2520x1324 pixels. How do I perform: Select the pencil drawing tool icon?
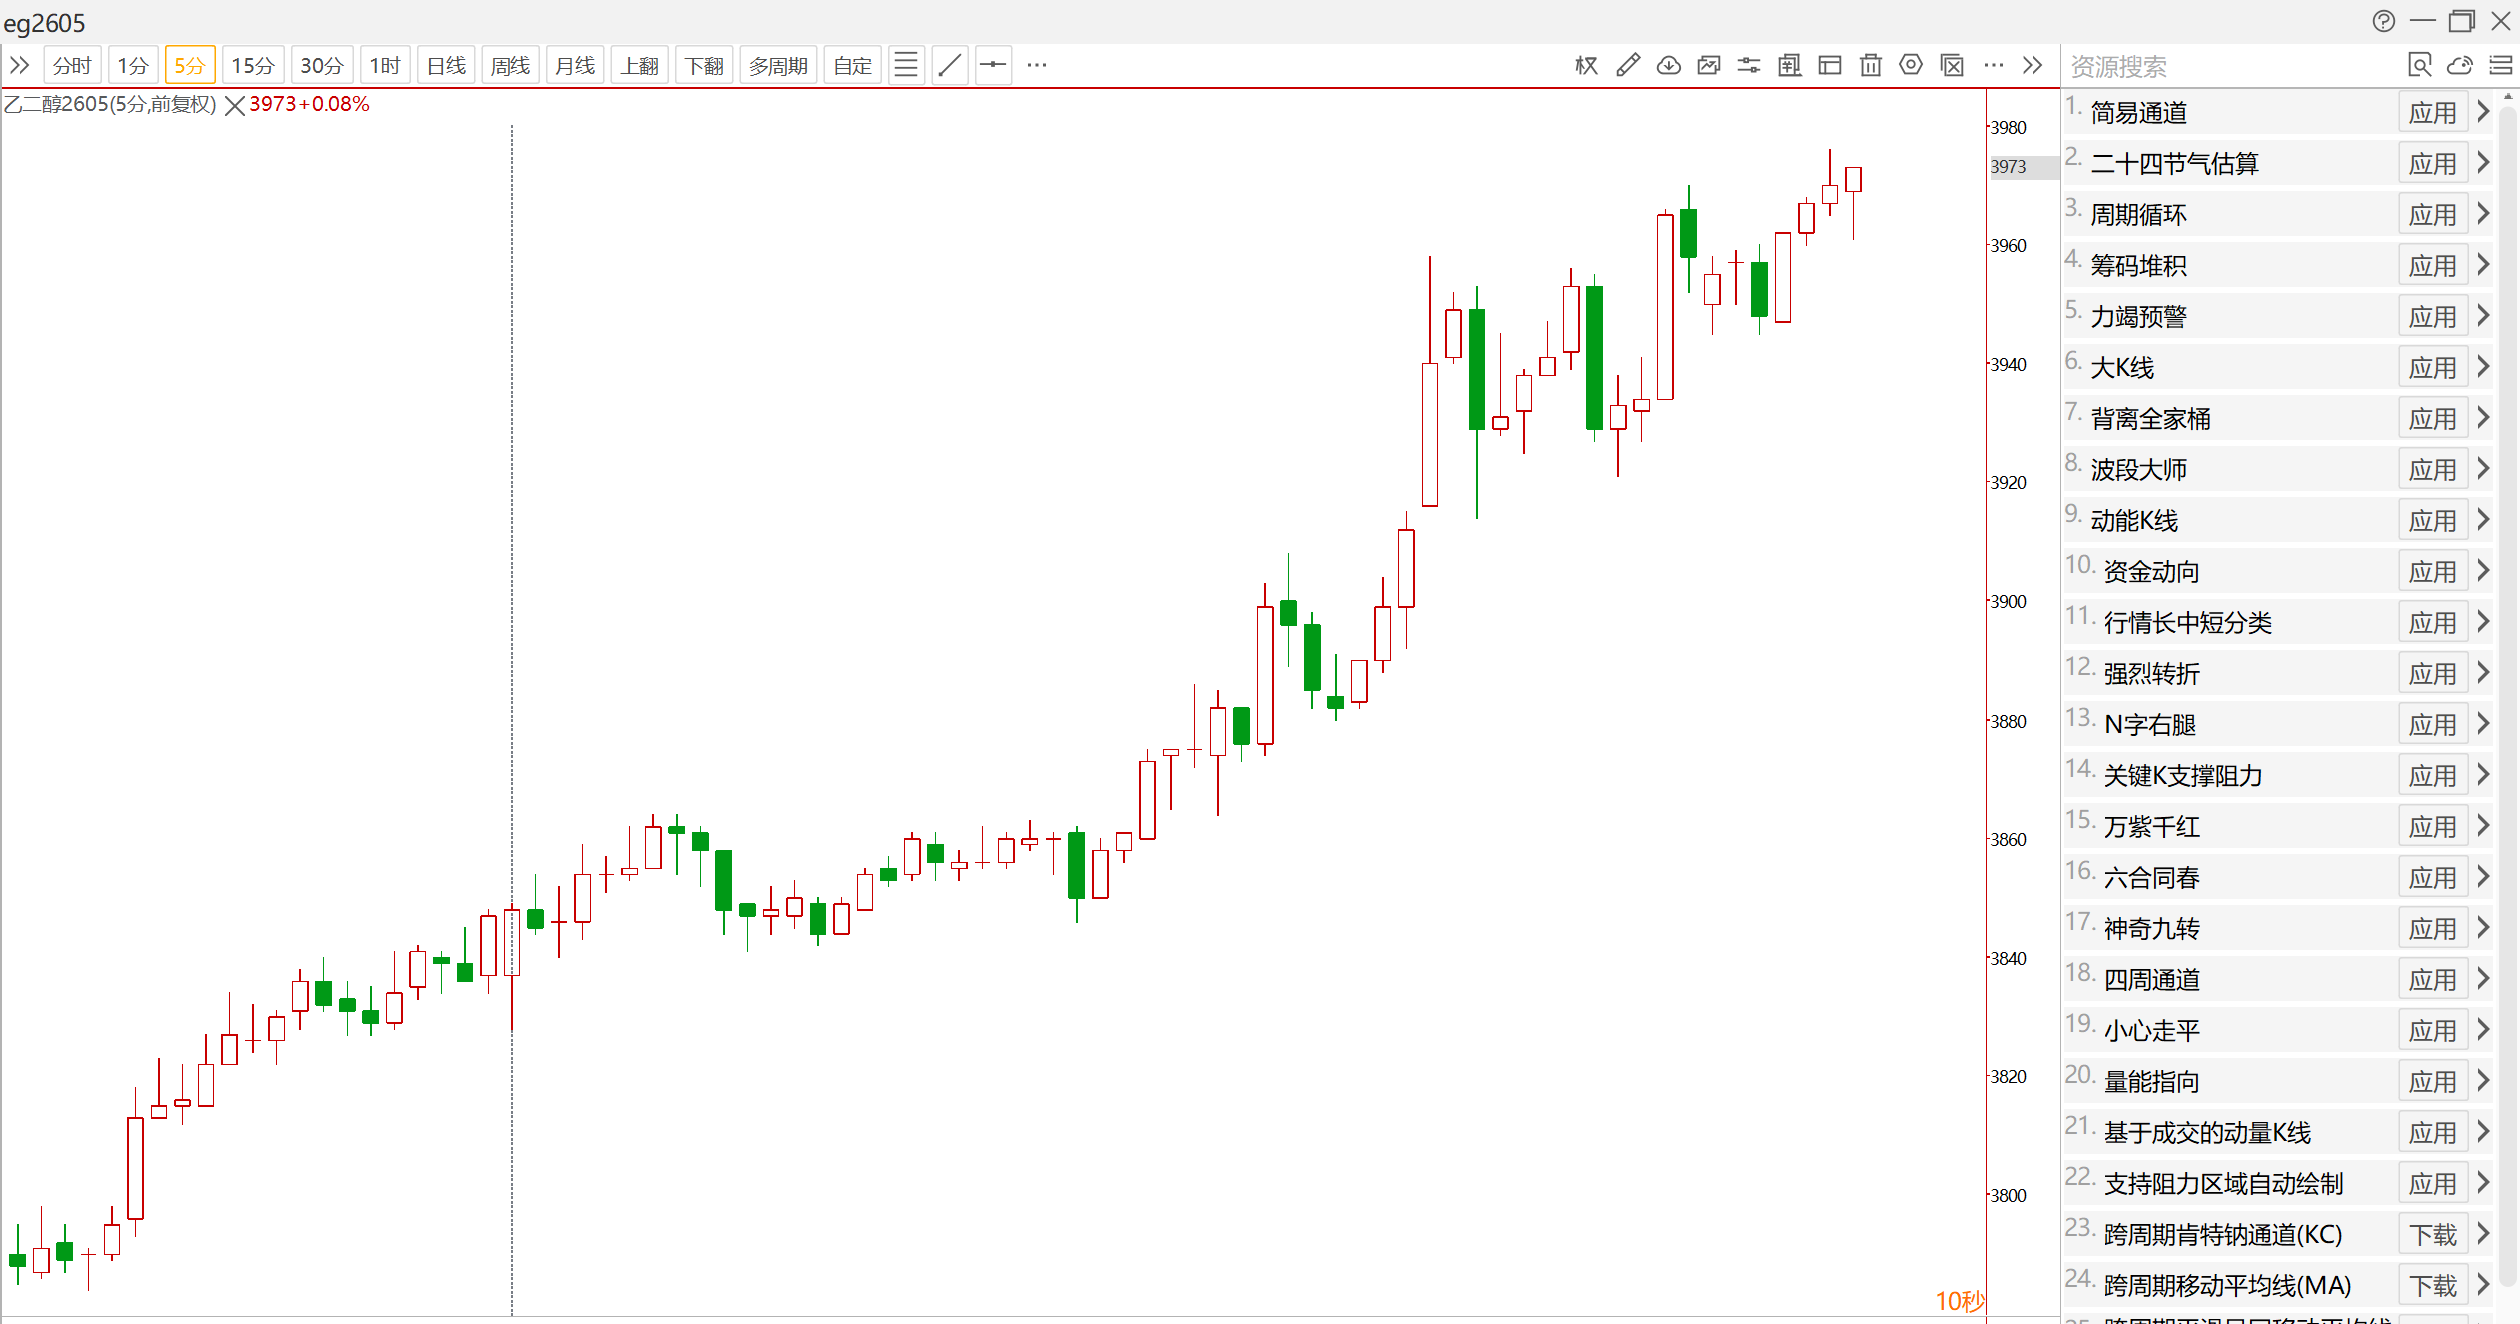(x=1627, y=66)
